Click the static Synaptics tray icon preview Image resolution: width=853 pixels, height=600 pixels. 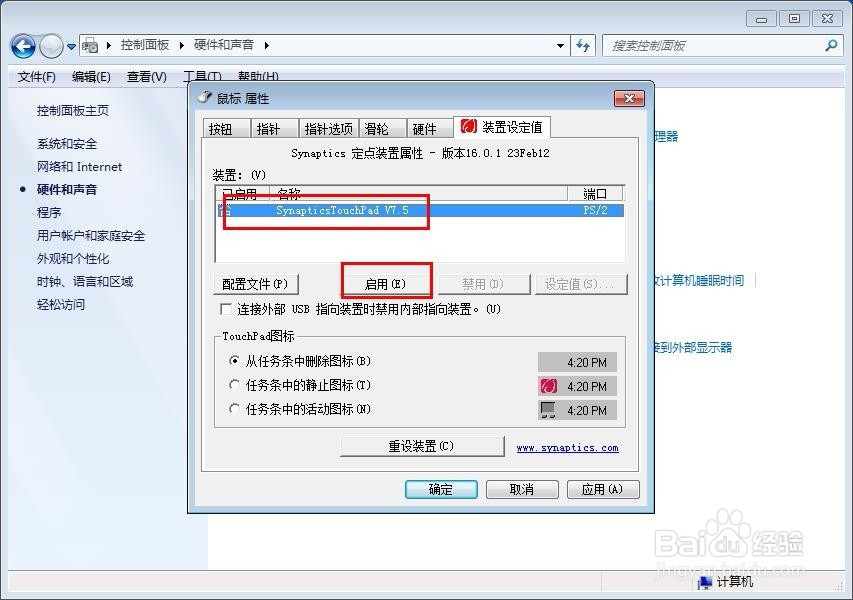point(548,386)
